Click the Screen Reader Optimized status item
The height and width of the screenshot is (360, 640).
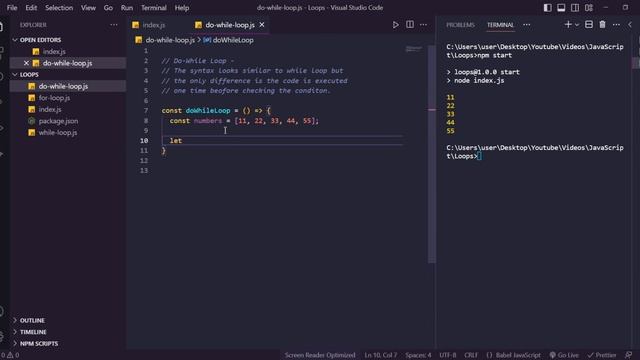coord(320,355)
